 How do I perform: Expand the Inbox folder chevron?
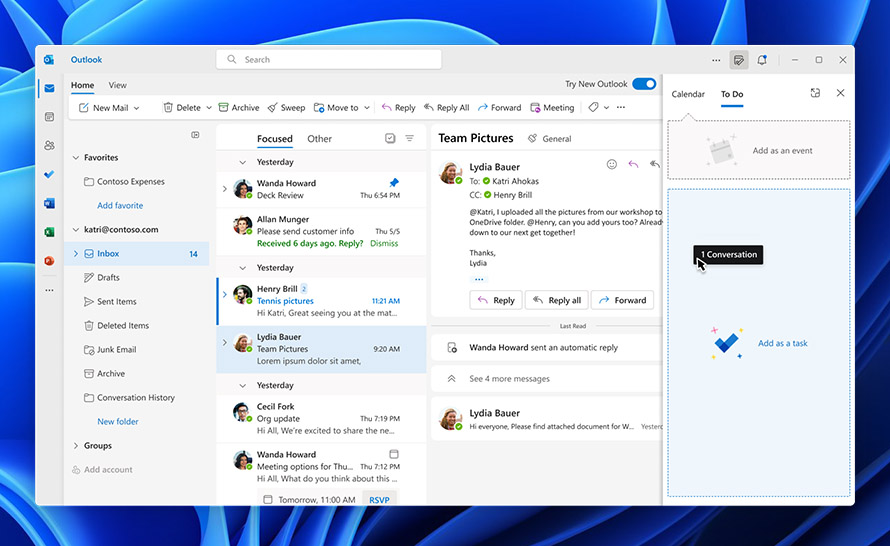click(75, 254)
